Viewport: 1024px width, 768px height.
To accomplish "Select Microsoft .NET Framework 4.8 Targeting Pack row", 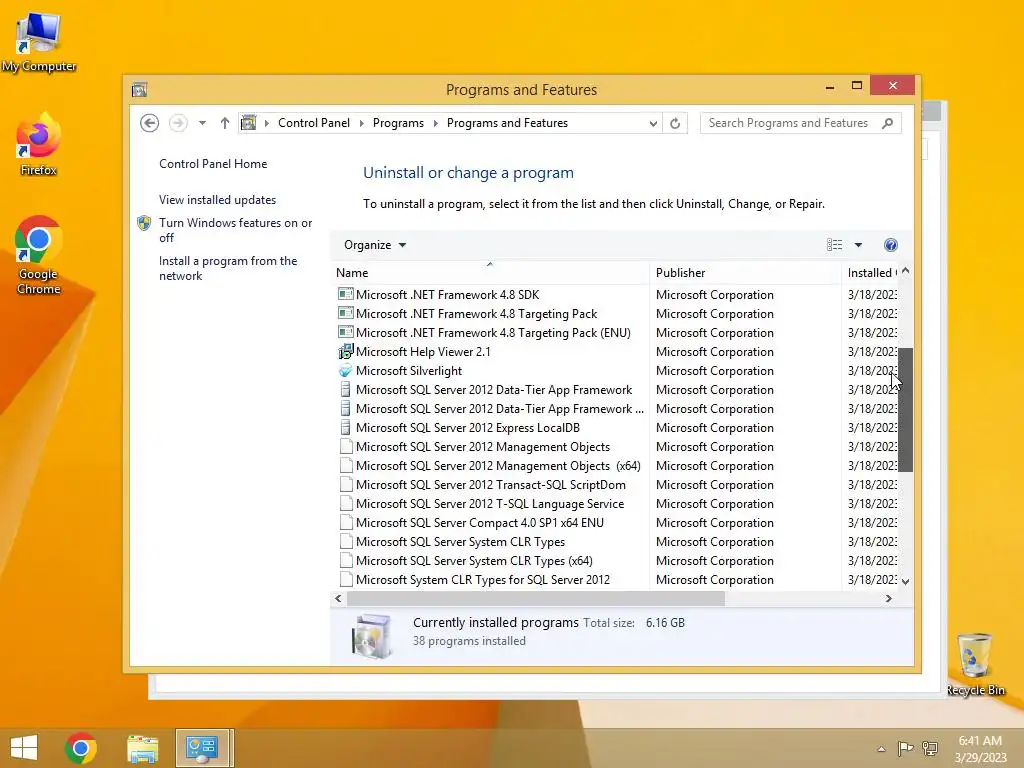I will [616, 313].
